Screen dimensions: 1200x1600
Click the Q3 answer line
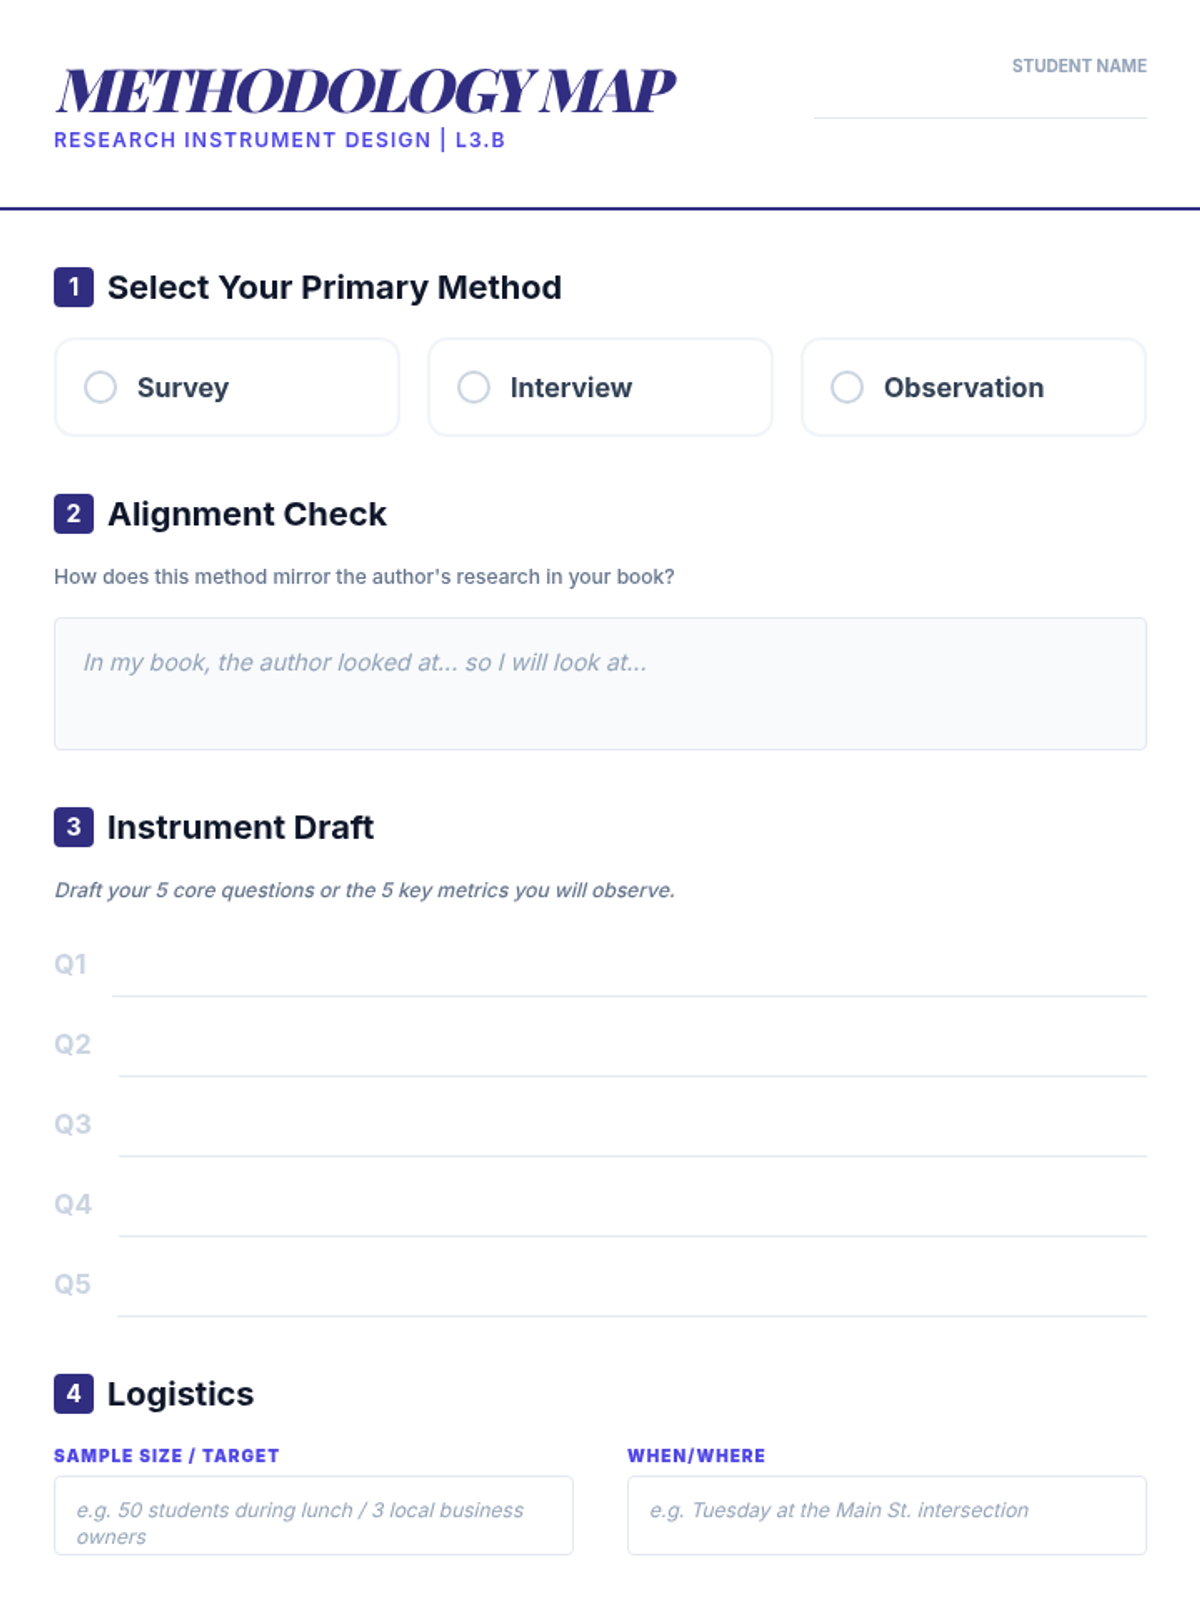click(632, 1133)
